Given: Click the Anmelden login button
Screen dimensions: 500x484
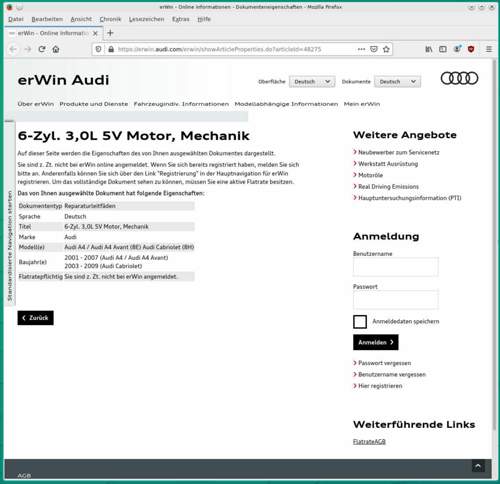Looking at the screenshot, I should click(376, 342).
